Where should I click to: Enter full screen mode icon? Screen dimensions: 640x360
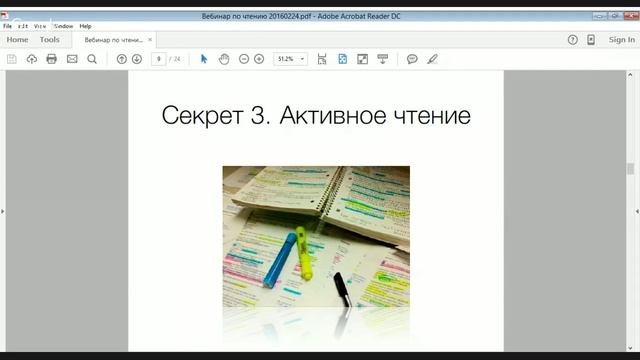(362, 59)
